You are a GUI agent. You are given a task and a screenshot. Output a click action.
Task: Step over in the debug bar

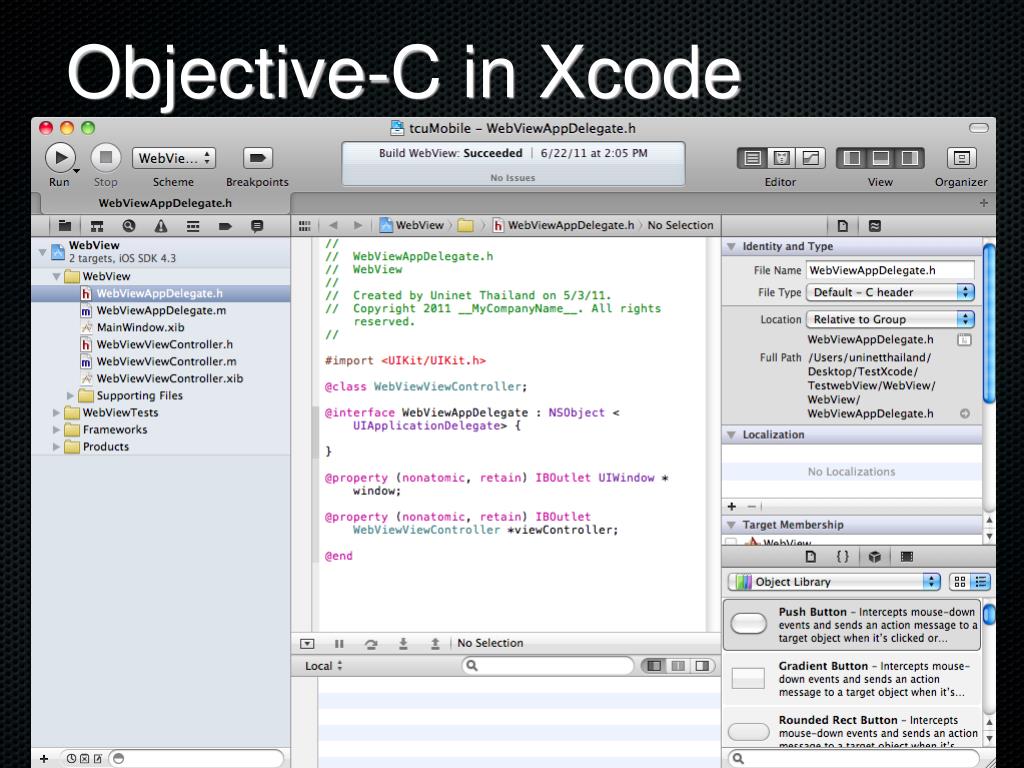point(371,644)
